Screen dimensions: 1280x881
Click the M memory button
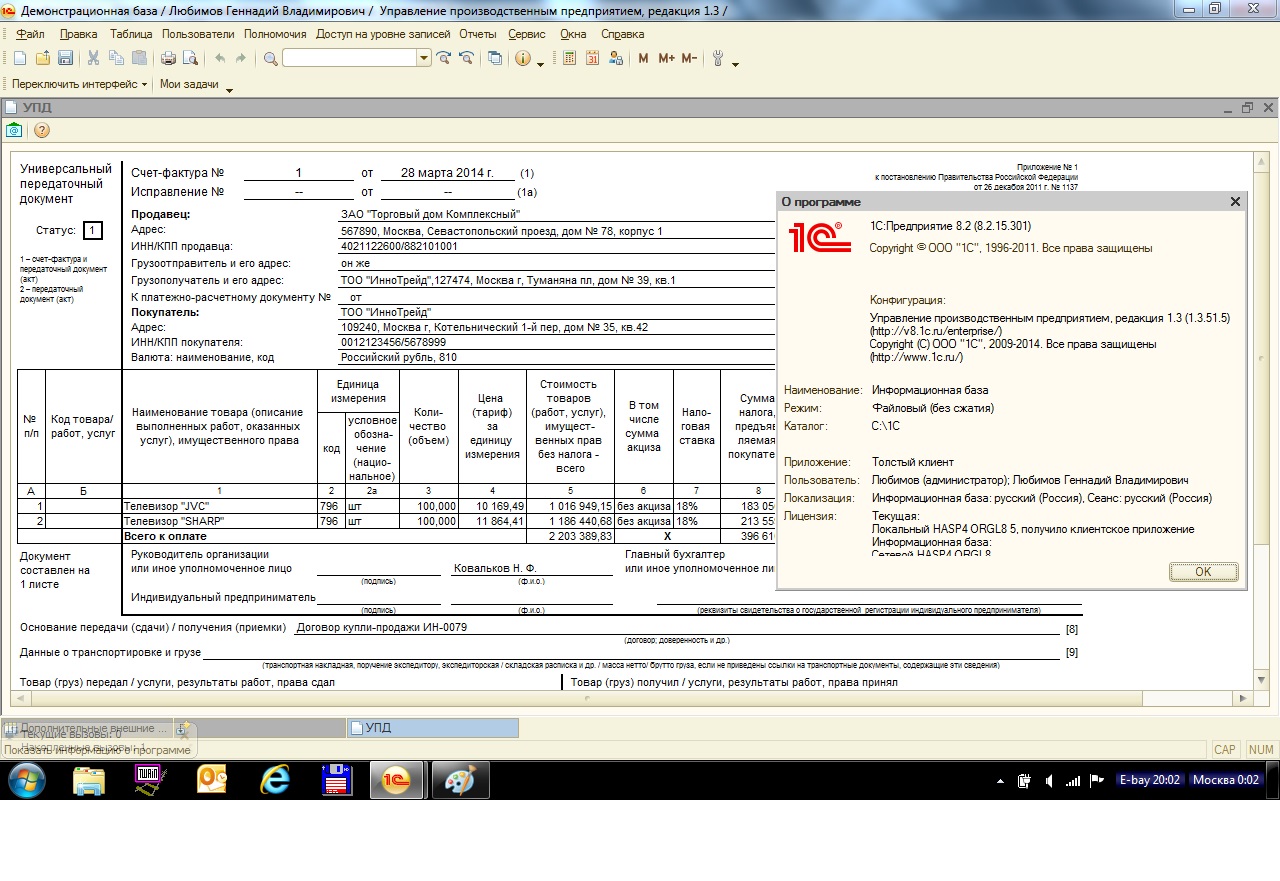pyautogui.click(x=644, y=58)
